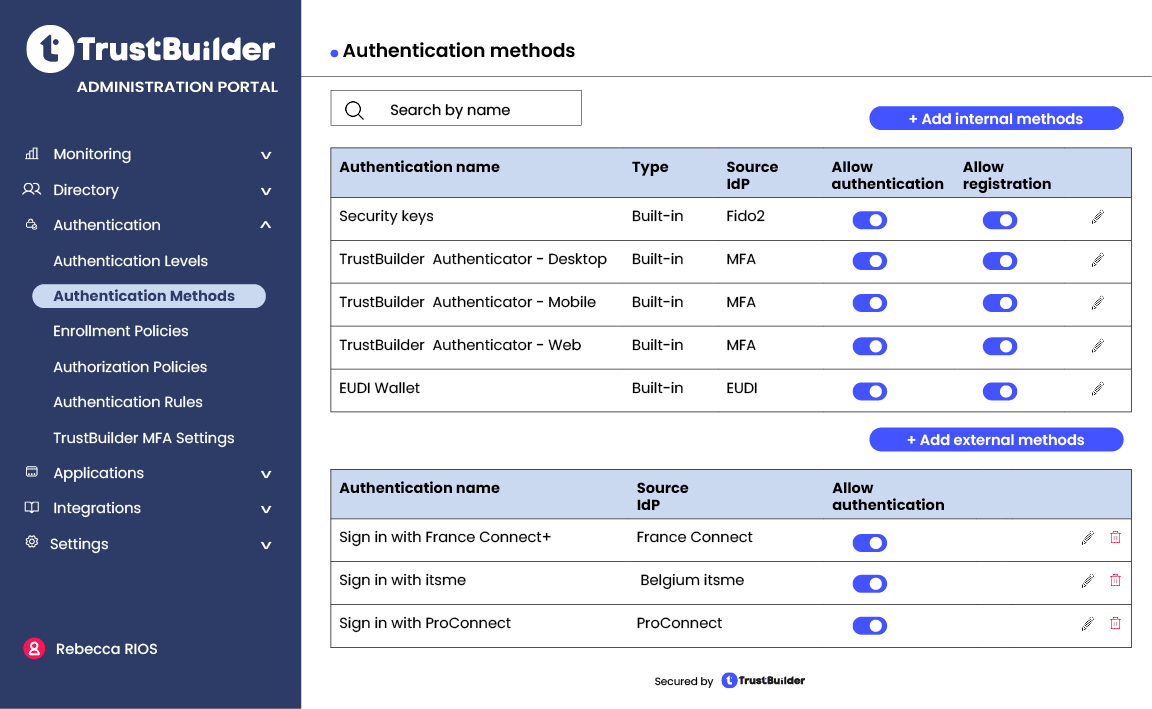Expand the Directory menu chevron
The image size is (1152, 709).
tap(266, 191)
